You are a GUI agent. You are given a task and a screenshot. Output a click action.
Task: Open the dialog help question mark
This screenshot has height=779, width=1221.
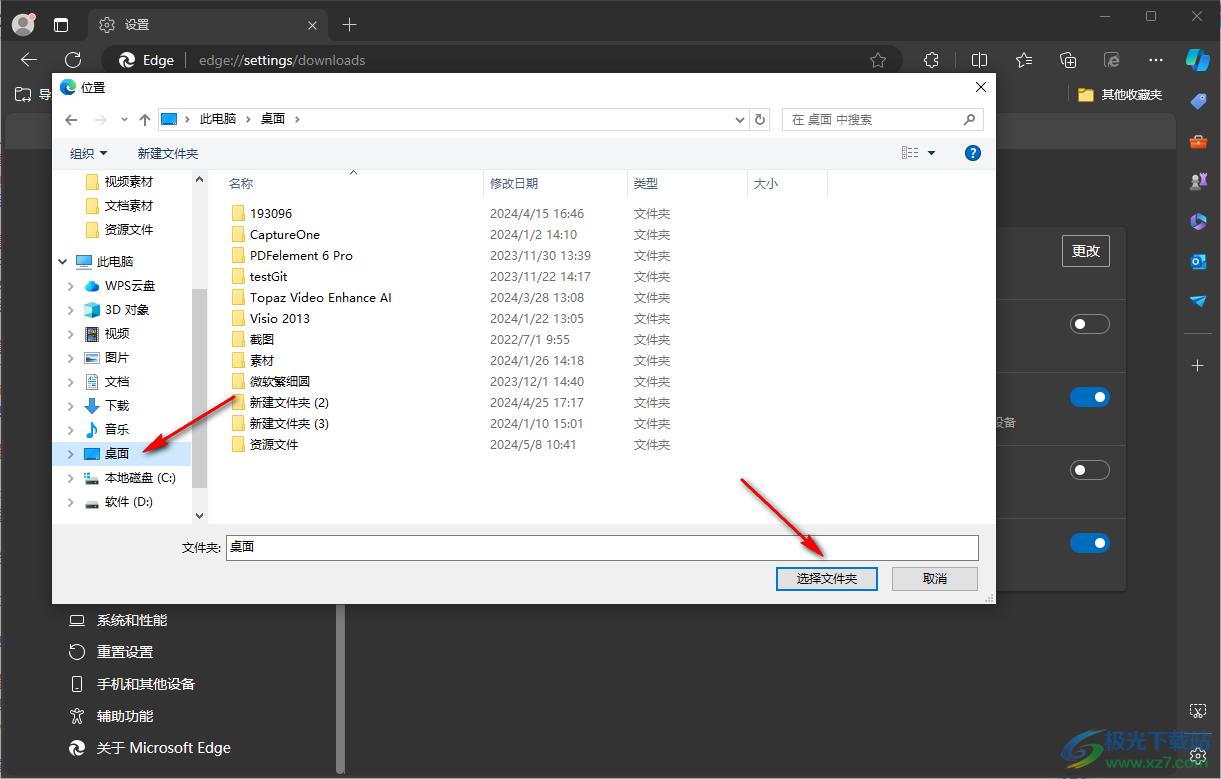(973, 153)
